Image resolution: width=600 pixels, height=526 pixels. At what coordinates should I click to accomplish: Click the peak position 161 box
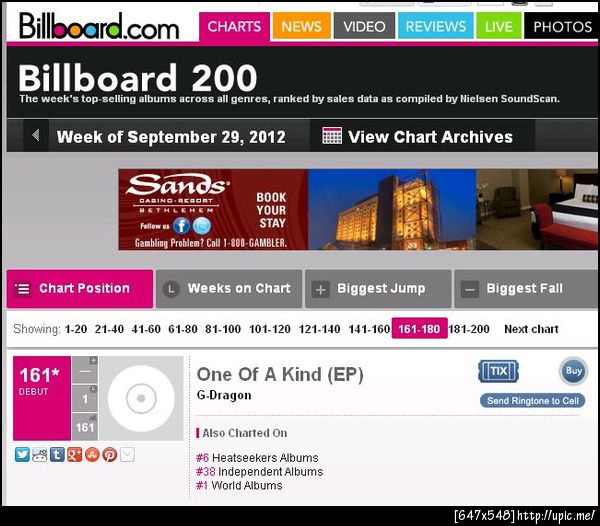point(85,427)
